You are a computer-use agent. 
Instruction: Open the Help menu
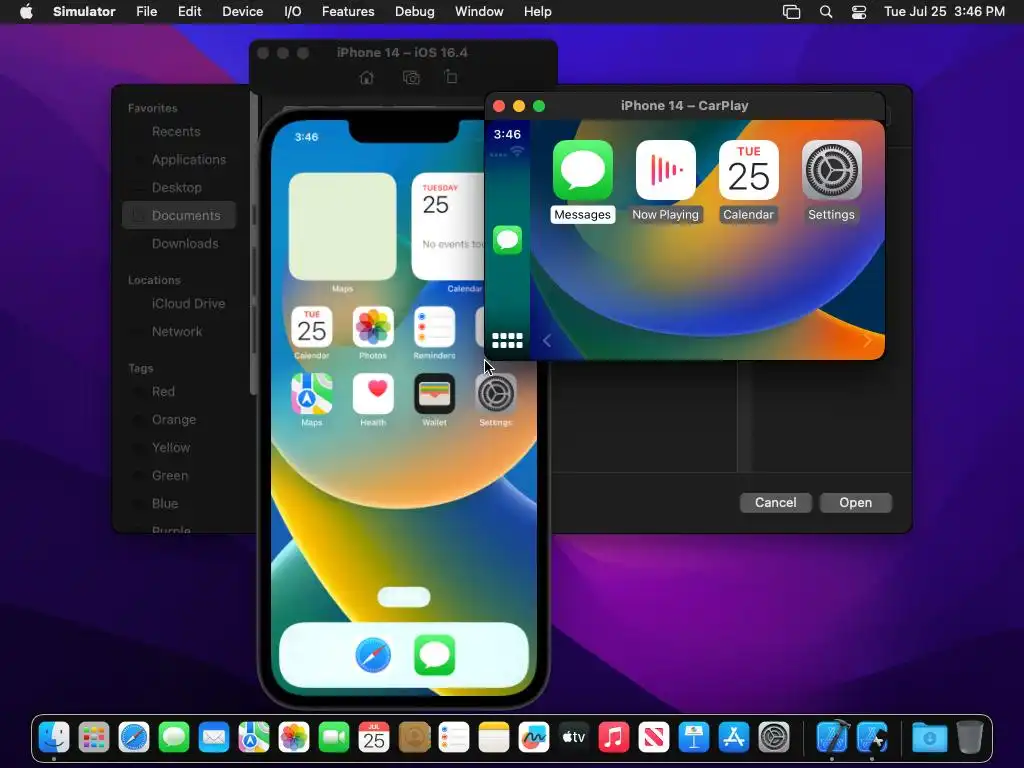[537, 12]
